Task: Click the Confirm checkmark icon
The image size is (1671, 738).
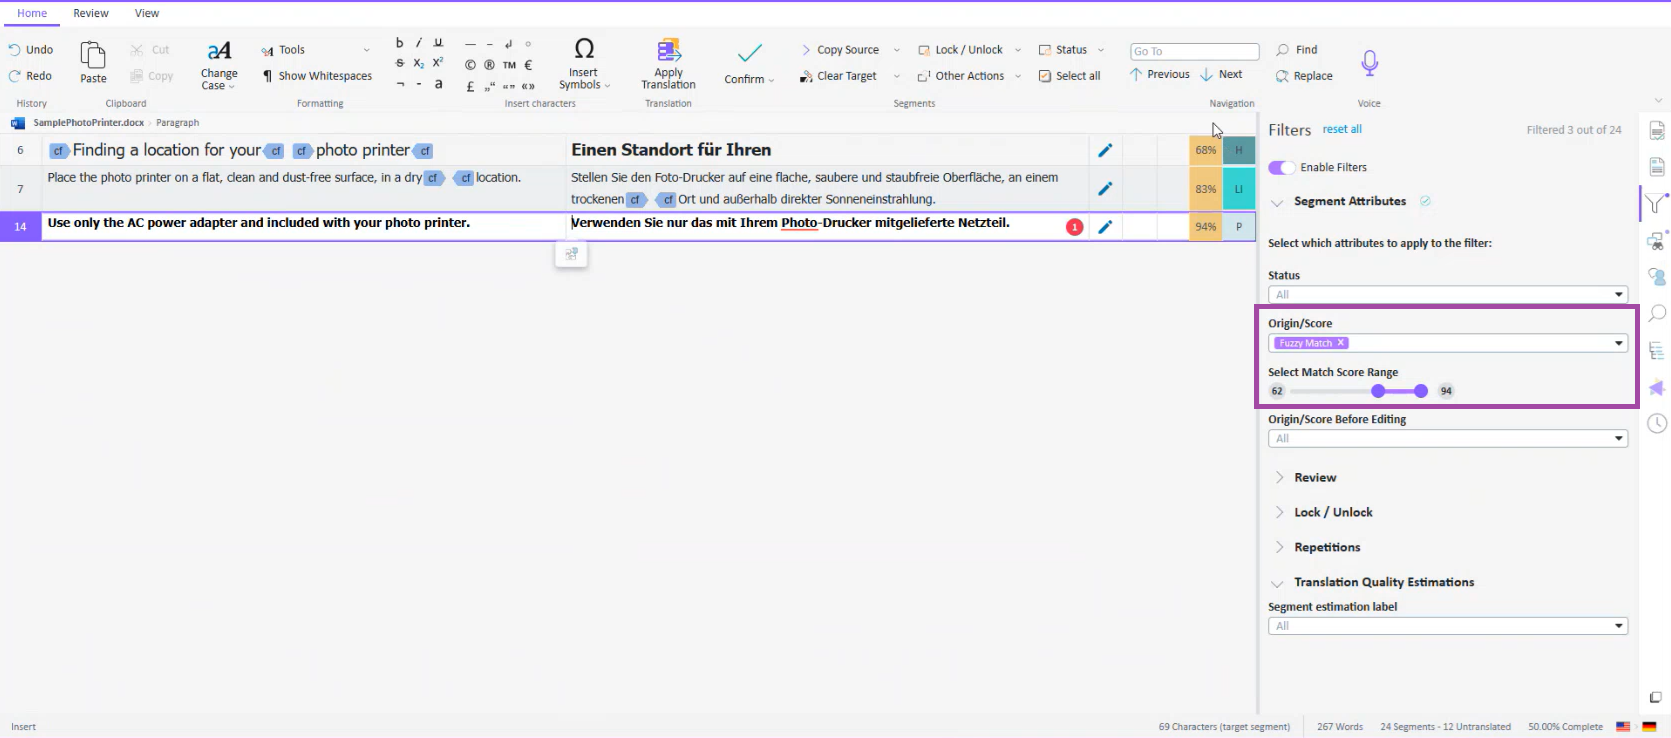Action: [x=749, y=53]
